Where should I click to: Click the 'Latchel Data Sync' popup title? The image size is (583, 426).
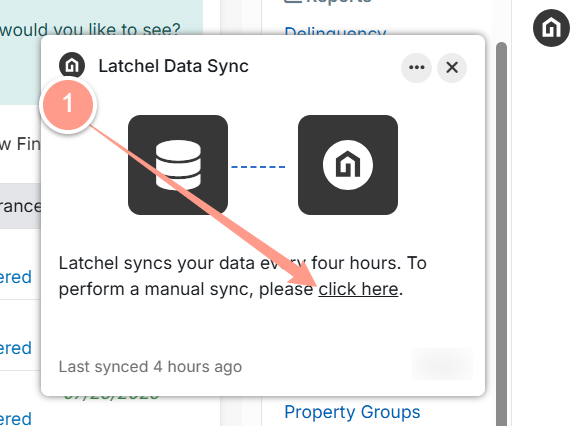[x=173, y=67]
